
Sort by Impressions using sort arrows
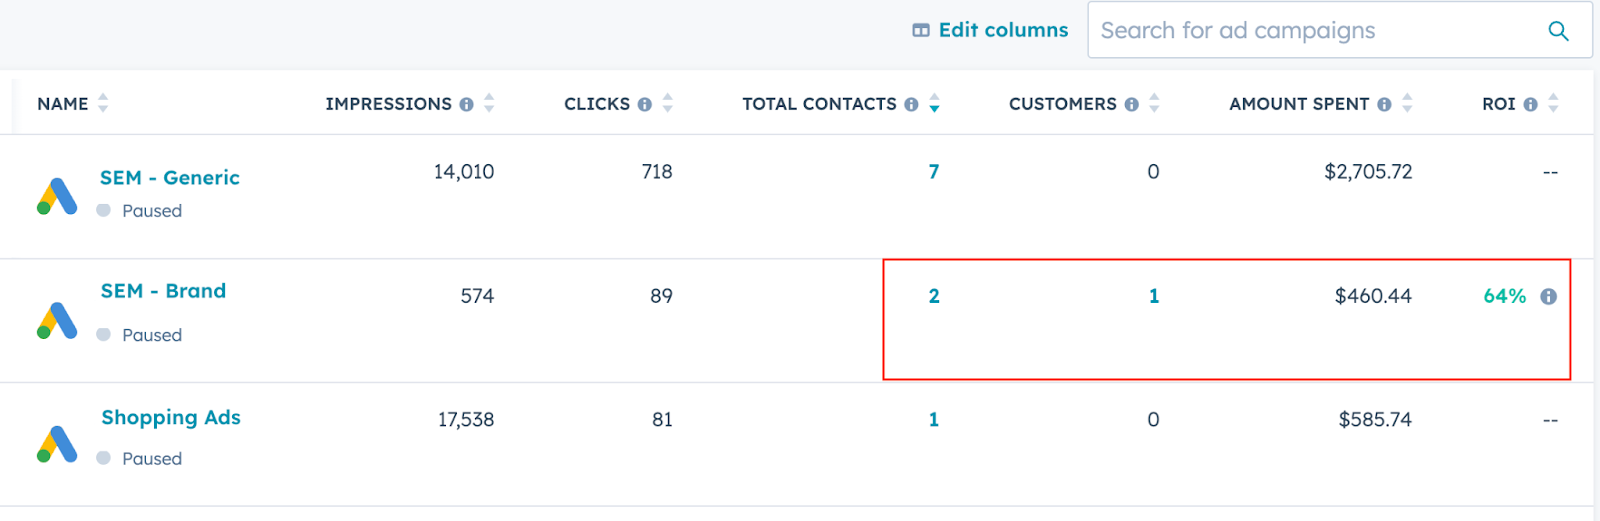click(x=489, y=103)
